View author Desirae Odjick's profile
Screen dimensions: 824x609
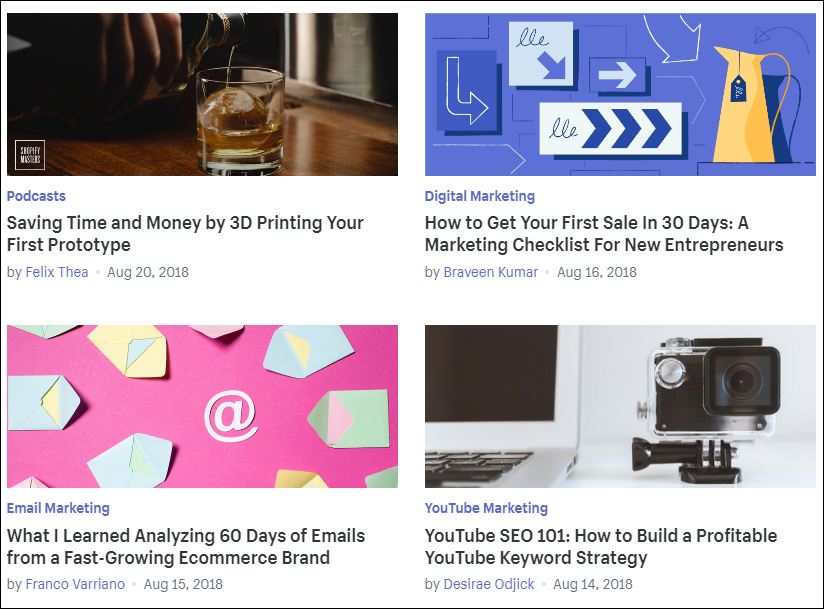489,584
